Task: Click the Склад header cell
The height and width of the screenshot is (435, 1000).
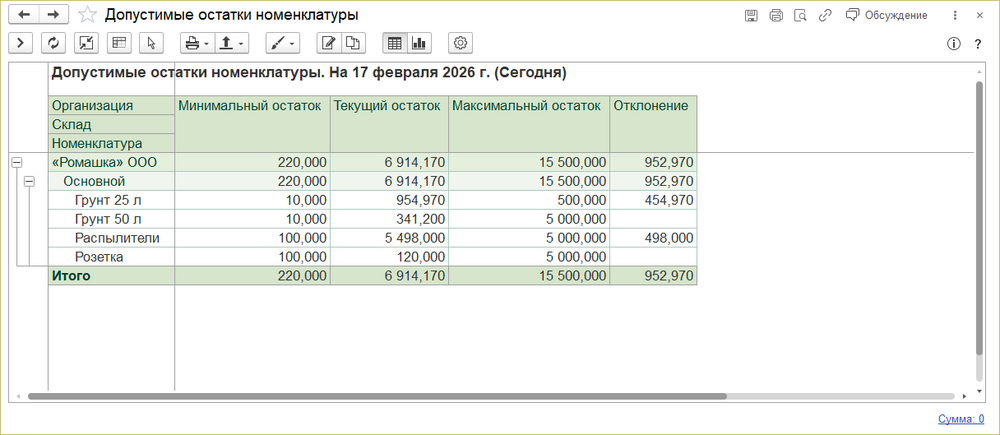Action: pyautogui.click(x=112, y=124)
